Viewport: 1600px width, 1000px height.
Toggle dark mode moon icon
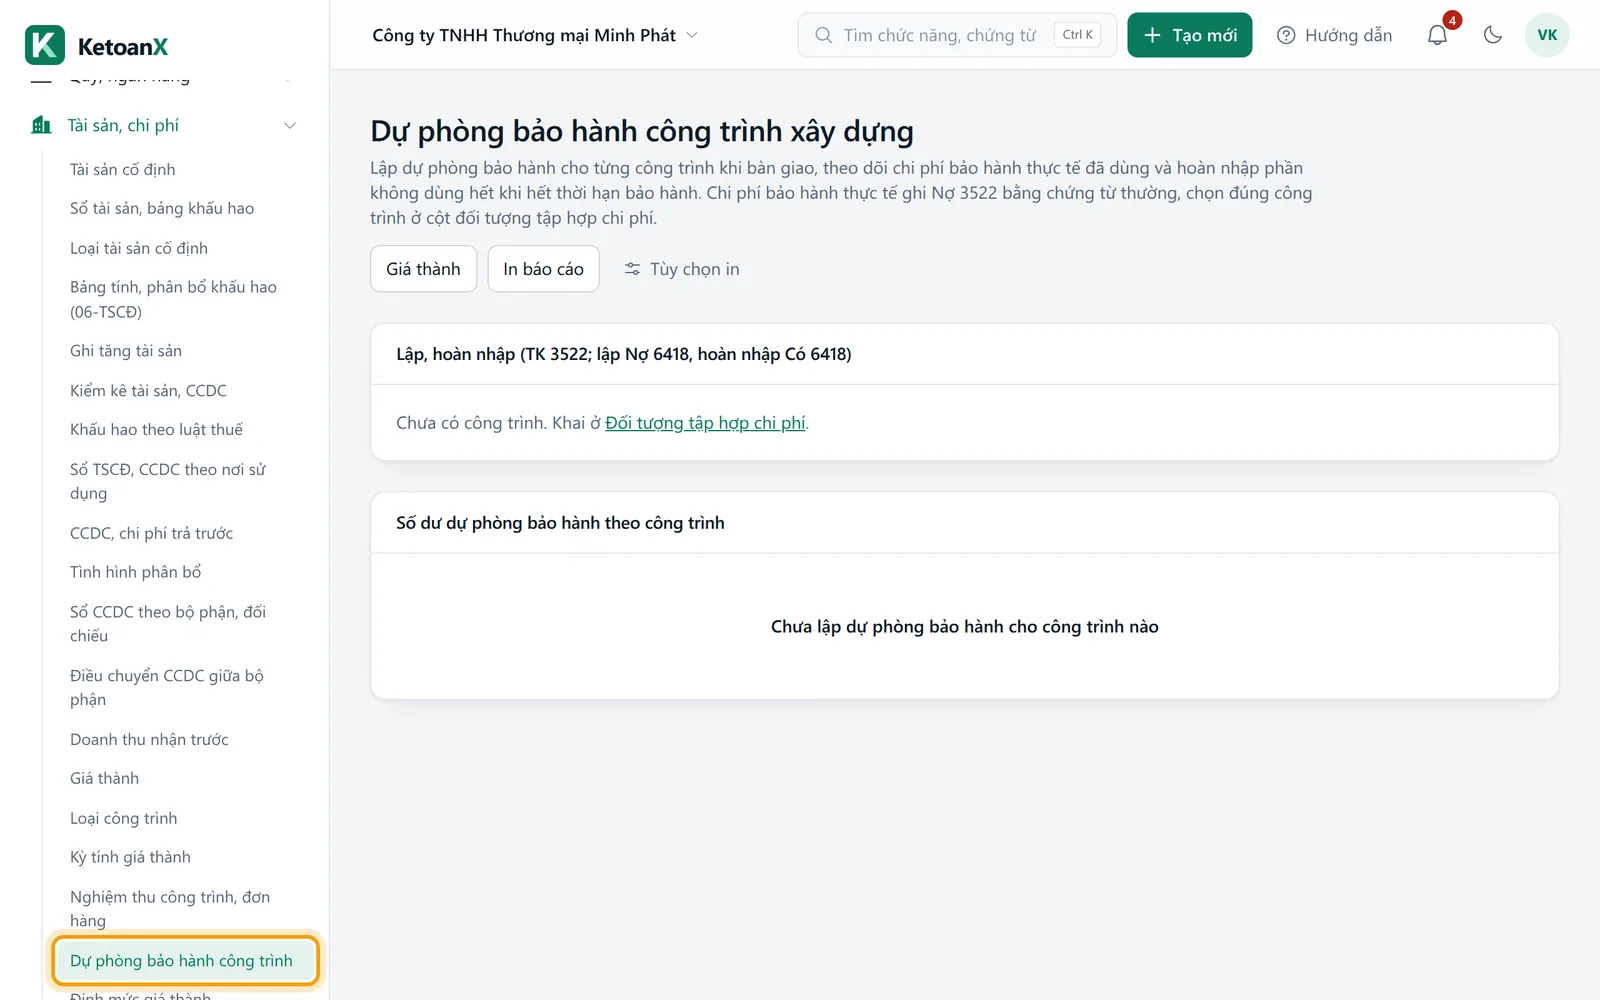(x=1493, y=35)
